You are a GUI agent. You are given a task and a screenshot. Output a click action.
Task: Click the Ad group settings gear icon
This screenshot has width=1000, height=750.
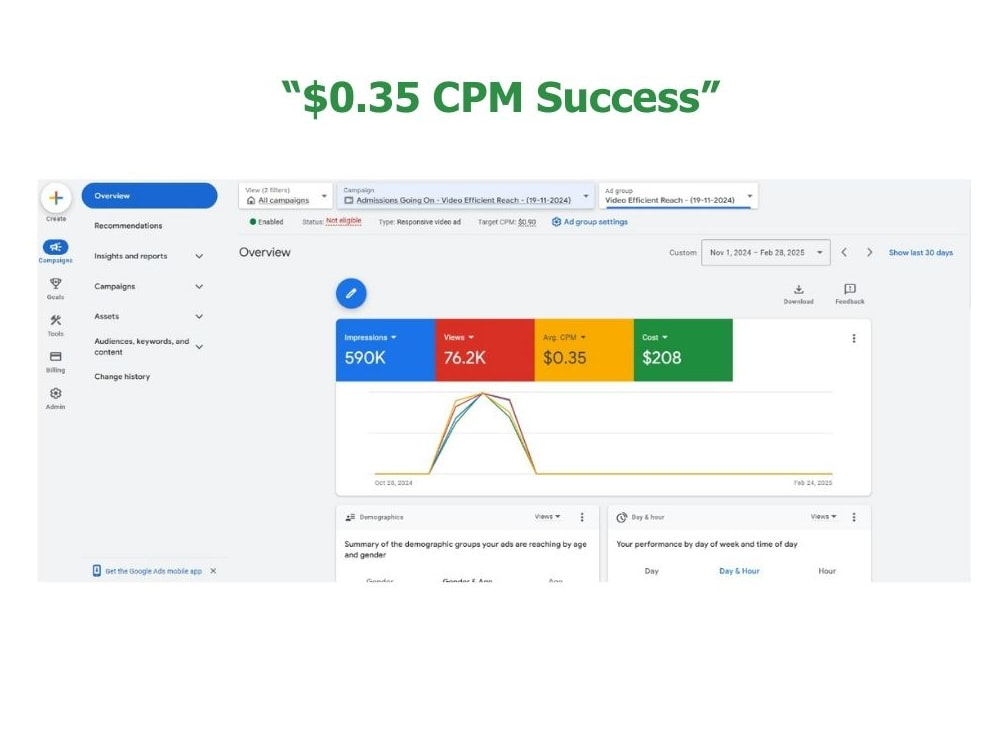point(556,222)
